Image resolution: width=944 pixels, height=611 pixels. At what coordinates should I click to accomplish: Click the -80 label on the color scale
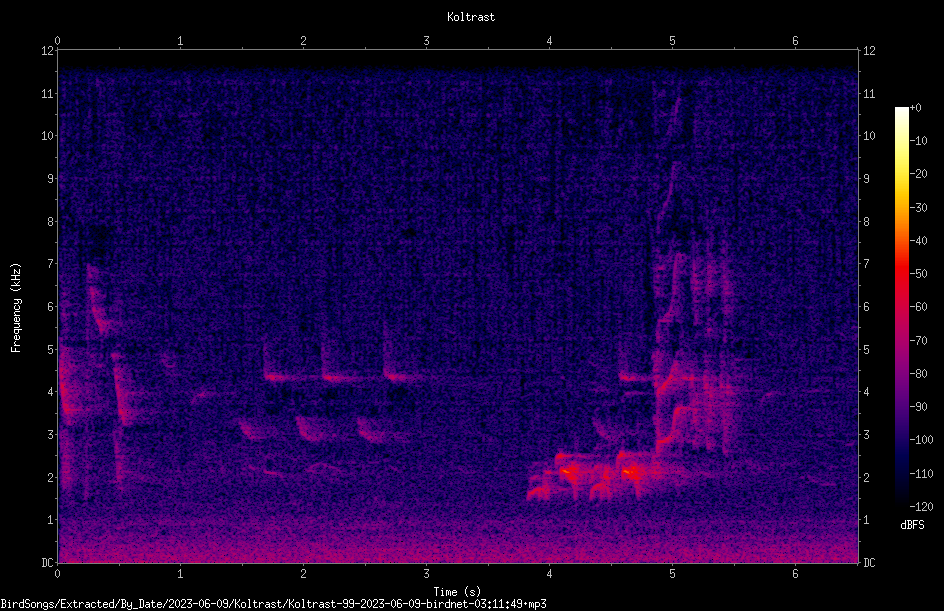click(918, 374)
